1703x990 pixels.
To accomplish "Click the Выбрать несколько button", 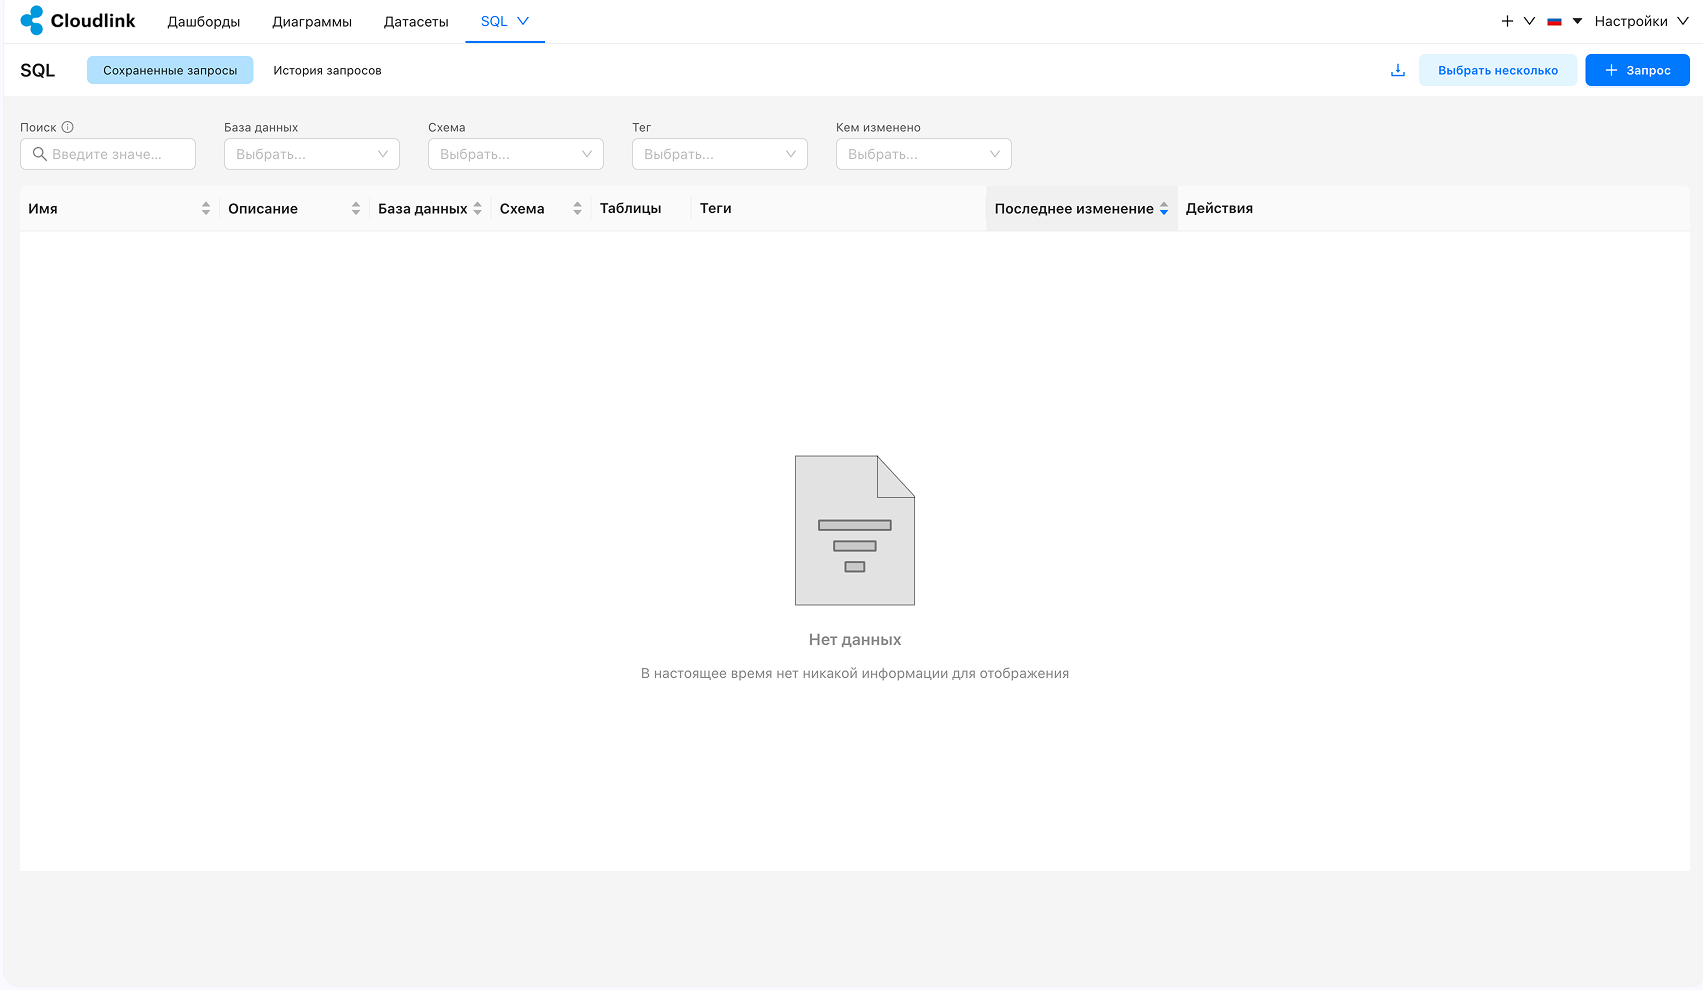I will point(1498,70).
